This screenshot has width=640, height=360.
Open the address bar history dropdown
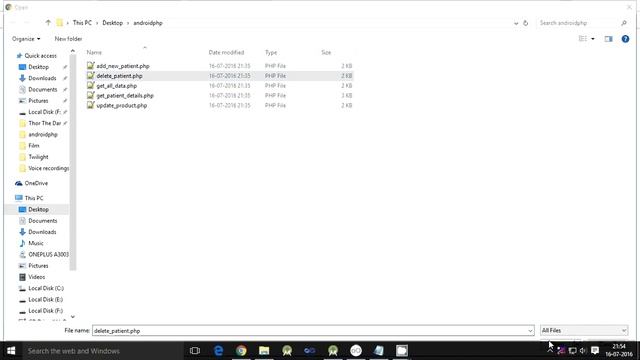pyautogui.click(x=516, y=23)
